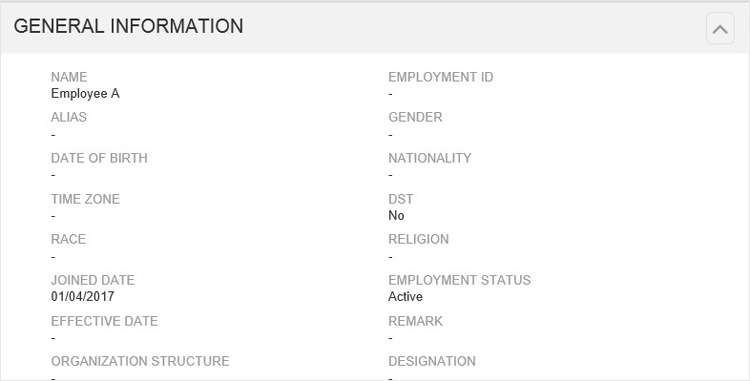This screenshot has height=381, width=750.
Task: Click the NATIONALITY field label
Action: [430, 158]
